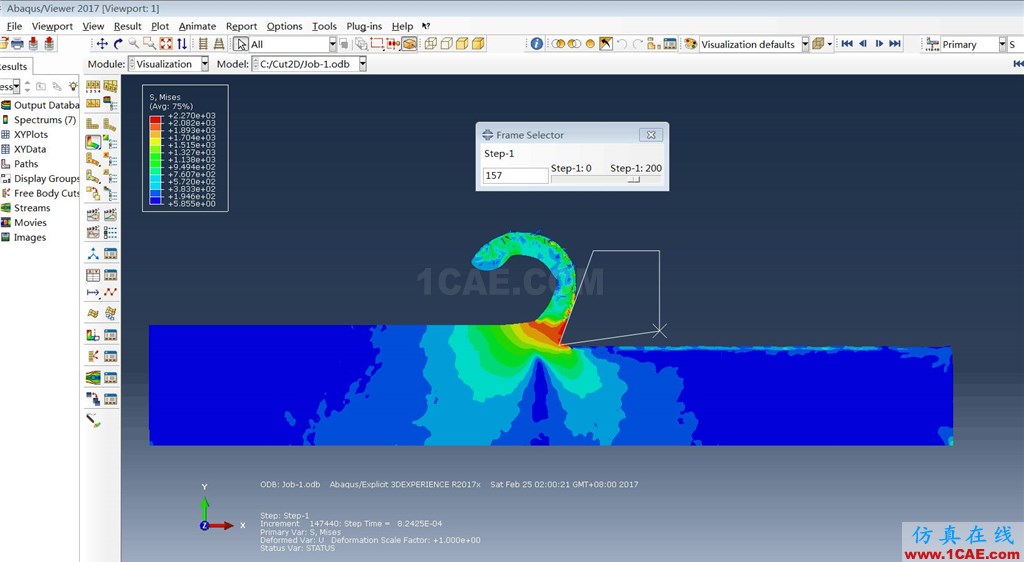Open the Primary variable type dropdown
1024x562 pixels.
pyautogui.click(x=1002, y=44)
